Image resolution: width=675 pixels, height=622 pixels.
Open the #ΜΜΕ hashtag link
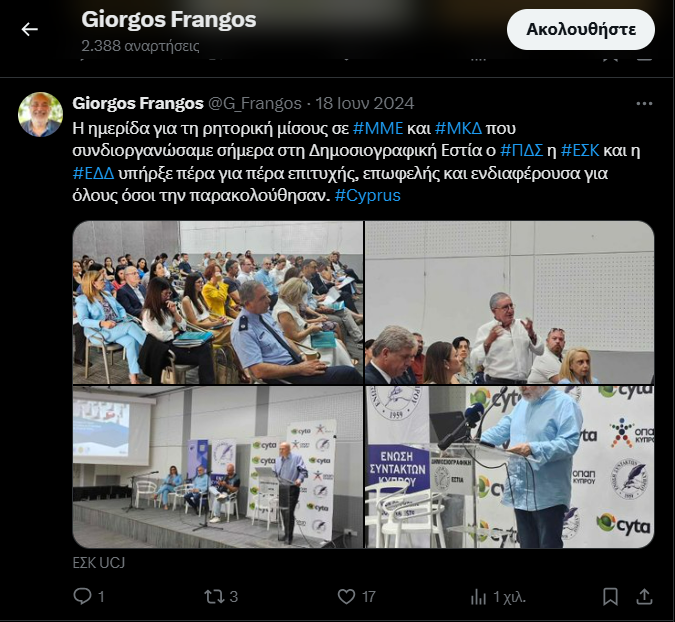pos(378,128)
